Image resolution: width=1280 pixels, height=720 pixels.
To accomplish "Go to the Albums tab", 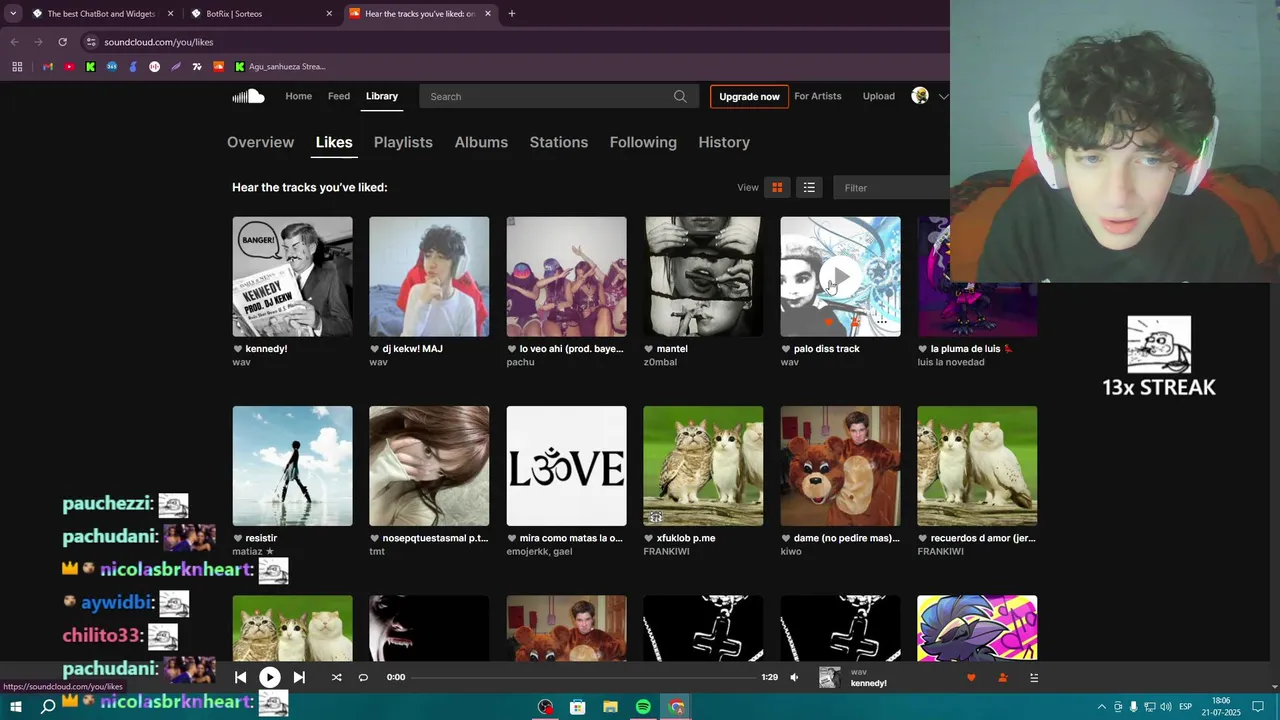I will 481,142.
